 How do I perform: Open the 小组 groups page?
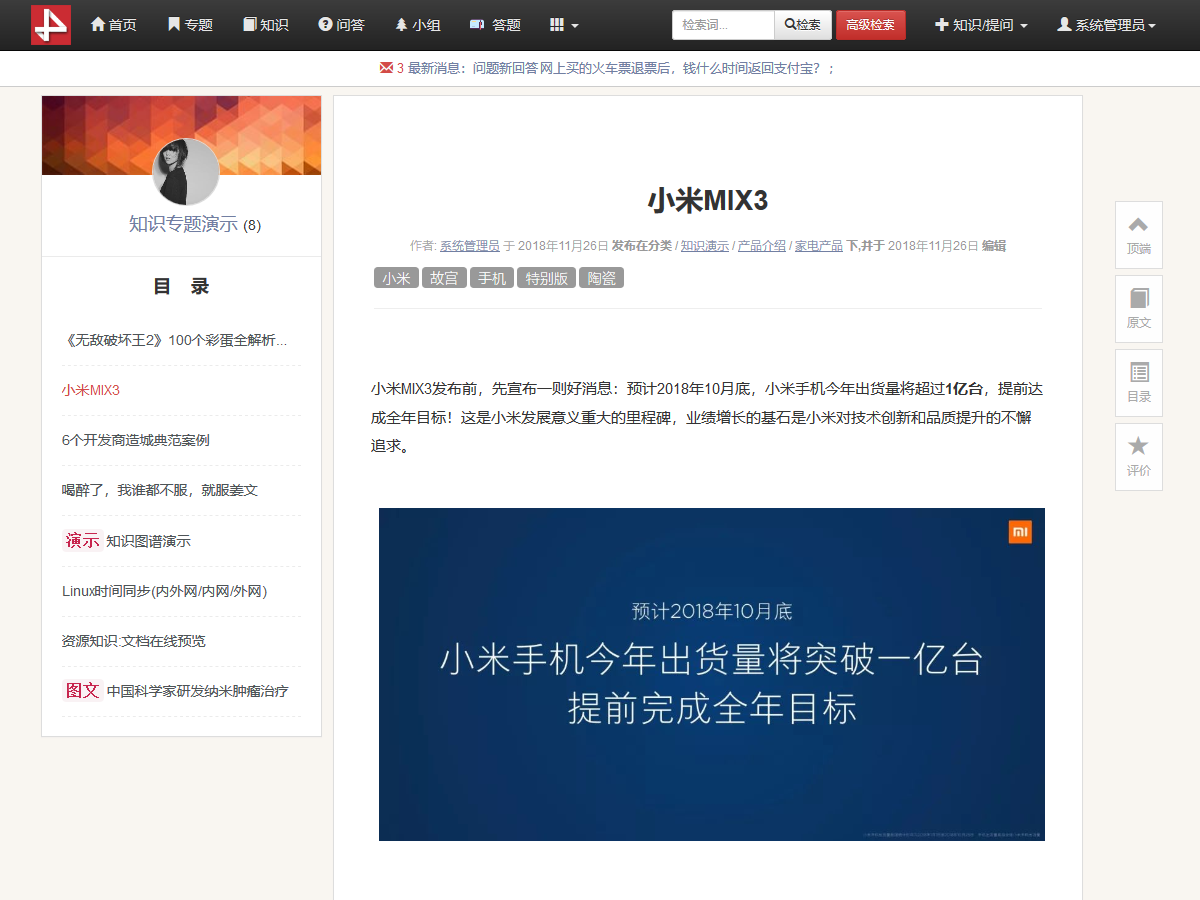(x=418, y=25)
